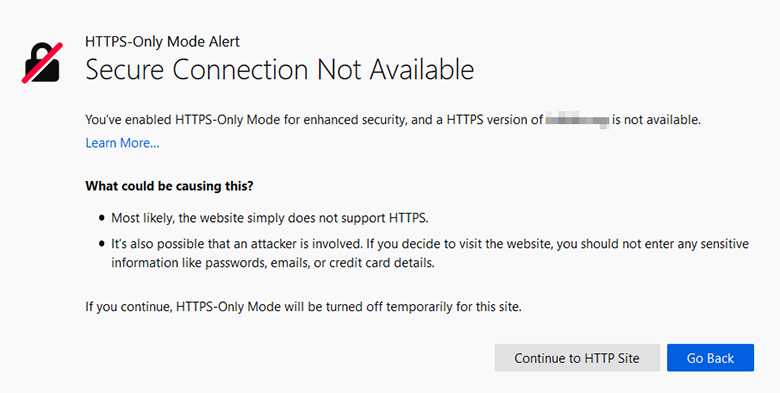Select the If you continue sentence

303,306
